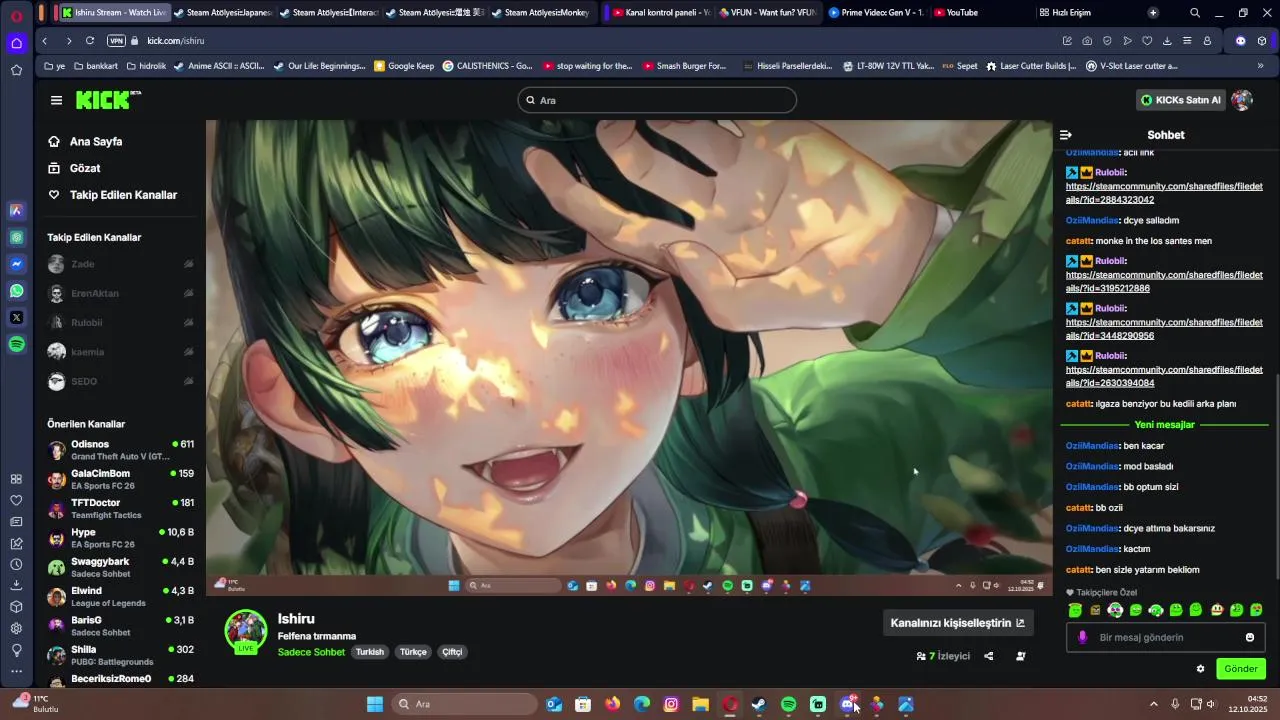Open Kick hamburger menu
1280x720 pixels.
click(x=56, y=100)
